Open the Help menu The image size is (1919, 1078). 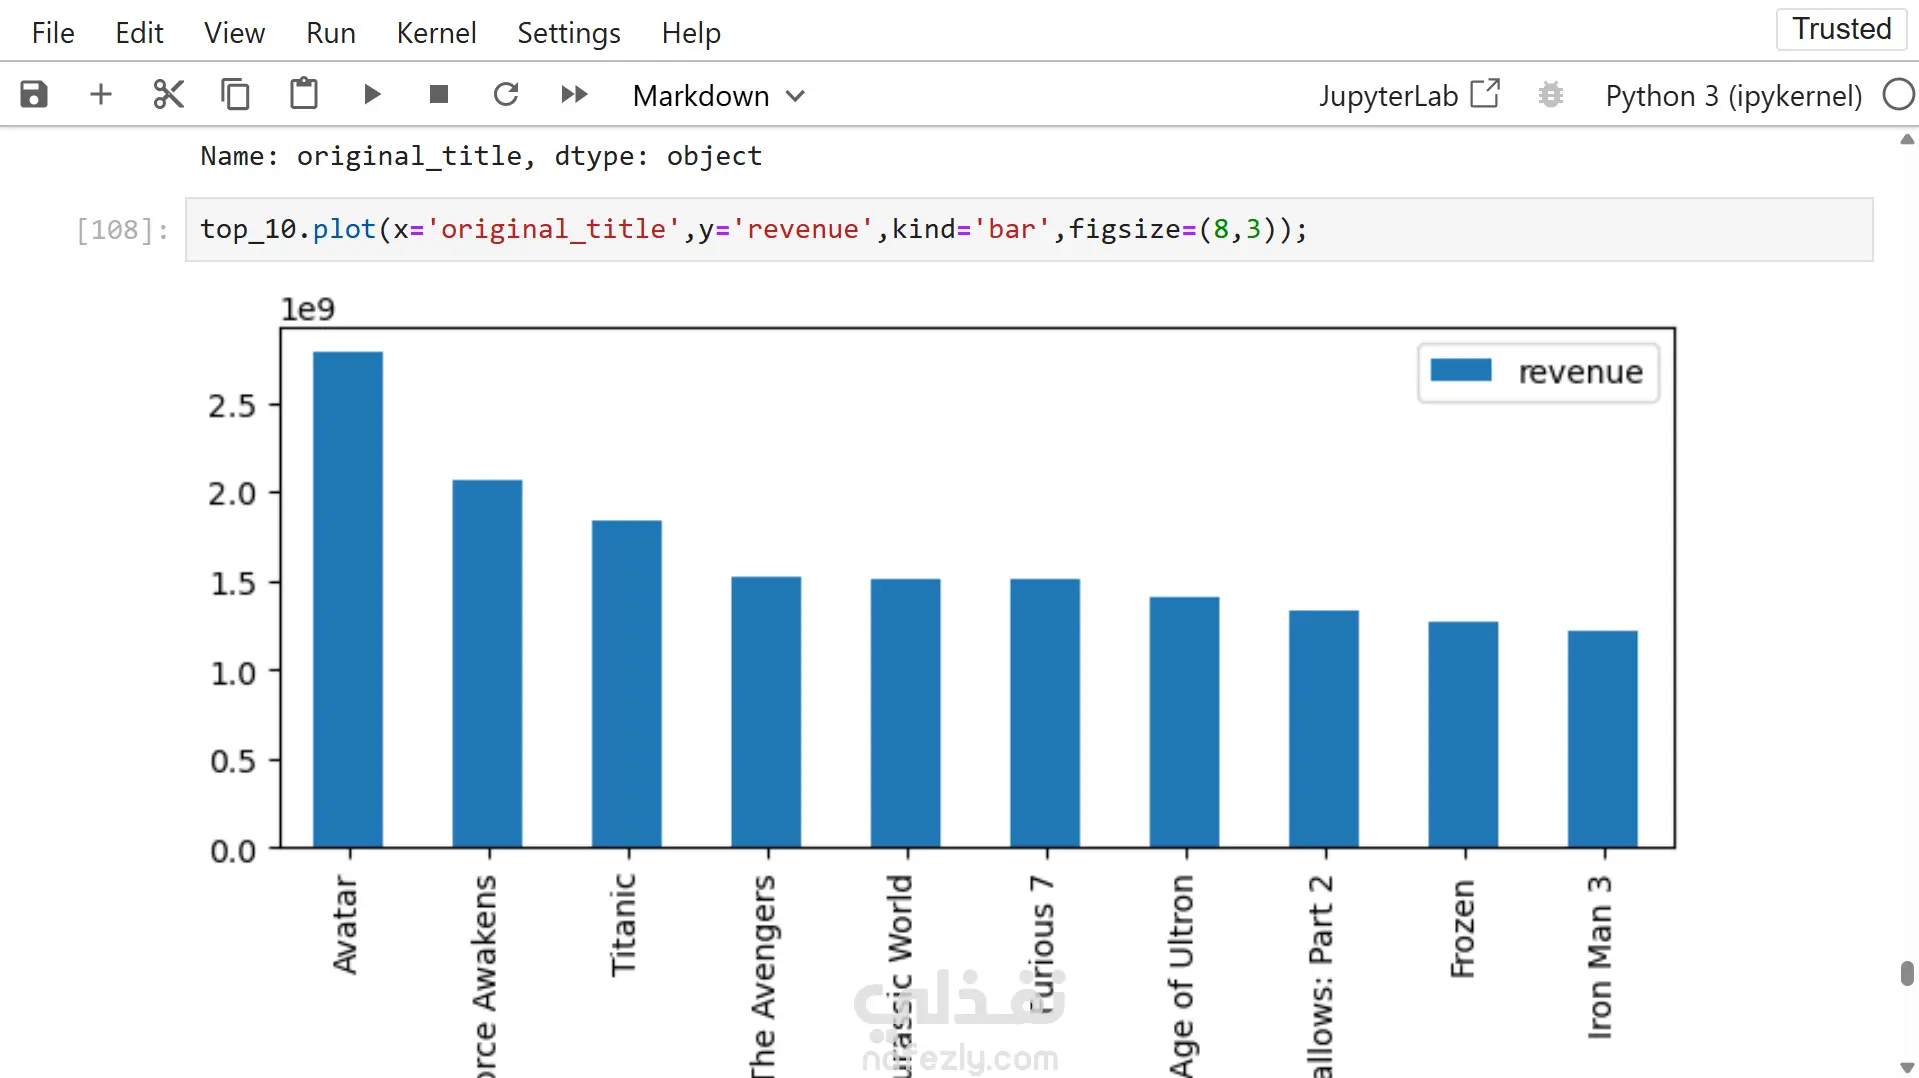pos(691,33)
